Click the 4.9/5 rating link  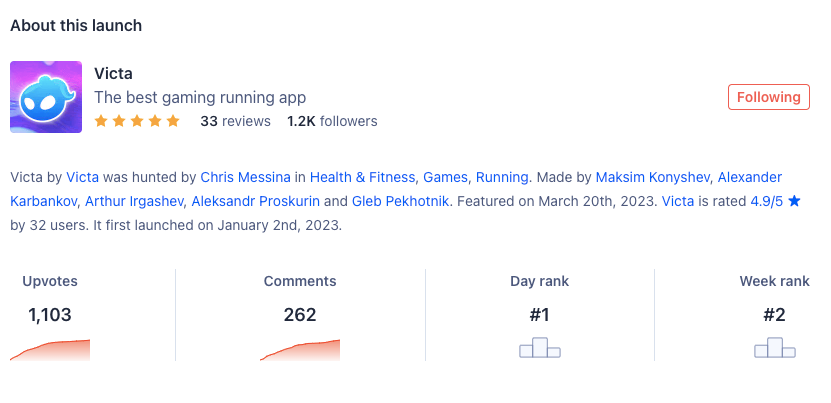(x=766, y=201)
